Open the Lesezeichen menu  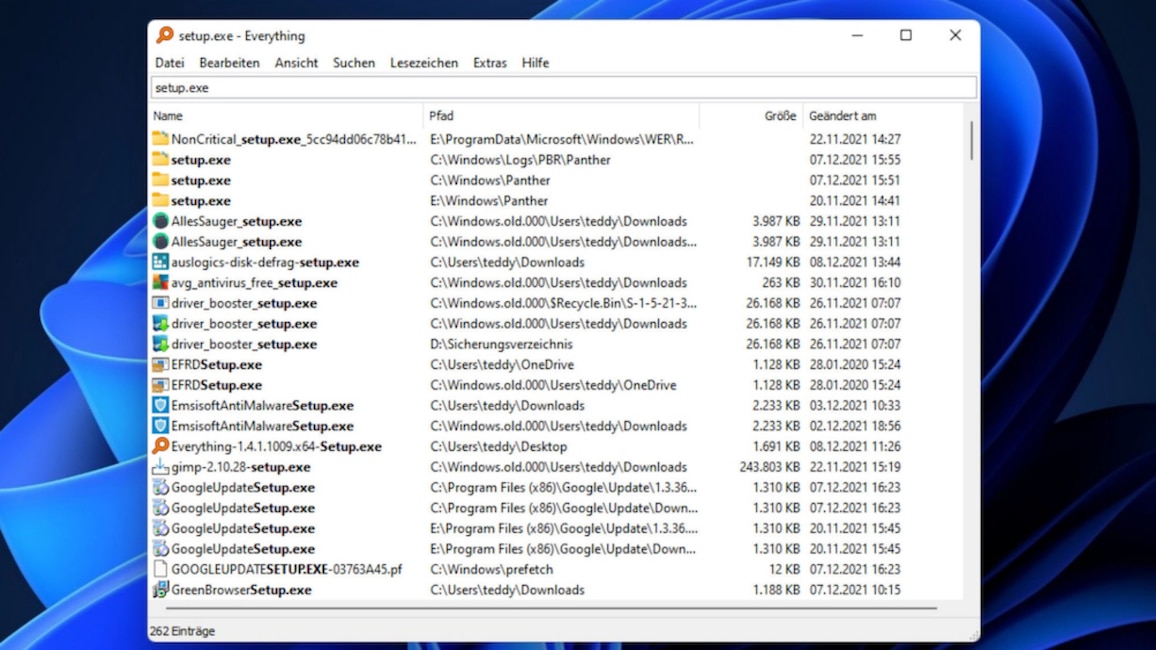click(424, 63)
